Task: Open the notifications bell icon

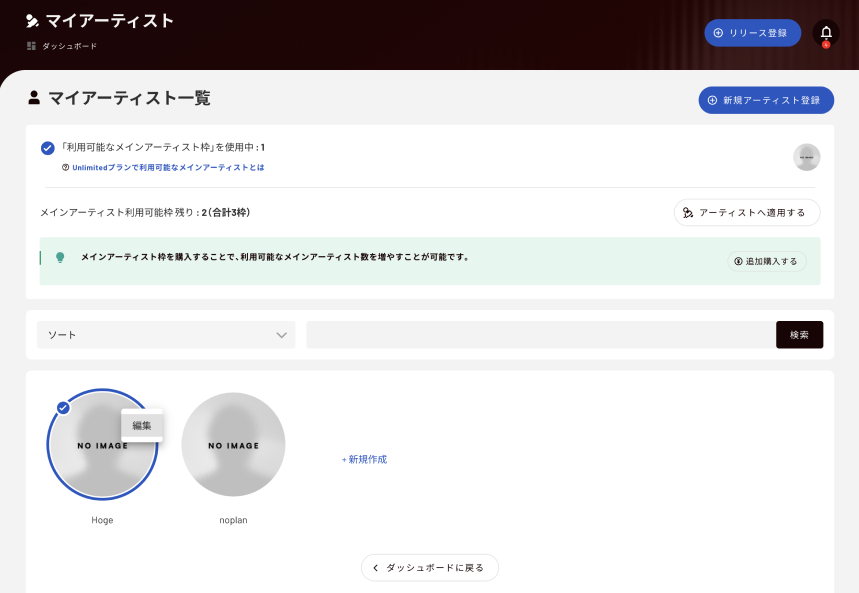Action: click(826, 33)
